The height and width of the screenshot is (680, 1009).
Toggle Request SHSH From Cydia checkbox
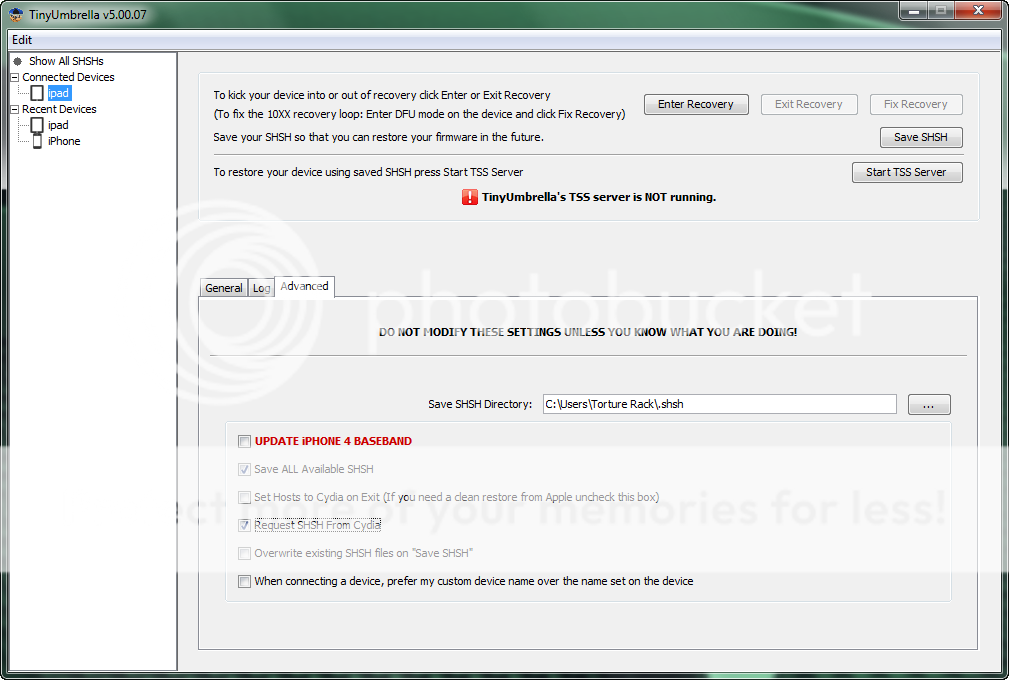coord(245,525)
